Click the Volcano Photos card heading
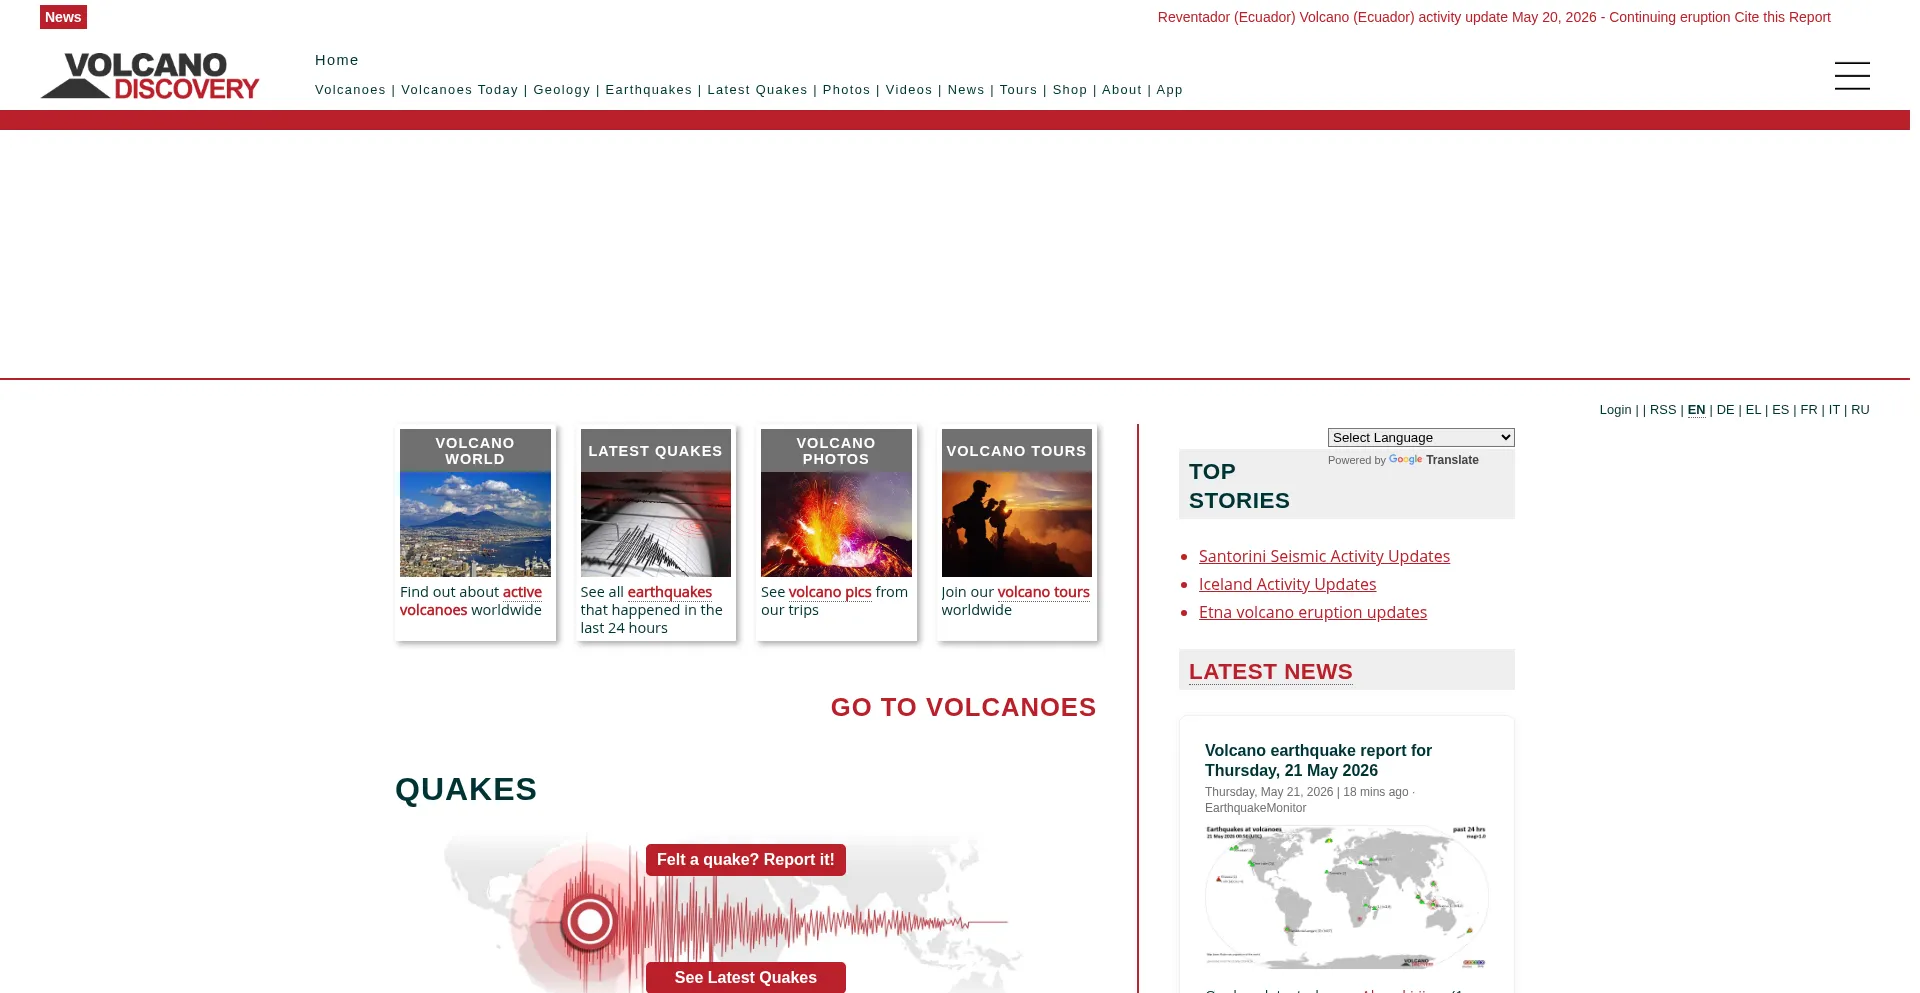This screenshot has width=1920, height=993. click(x=836, y=451)
